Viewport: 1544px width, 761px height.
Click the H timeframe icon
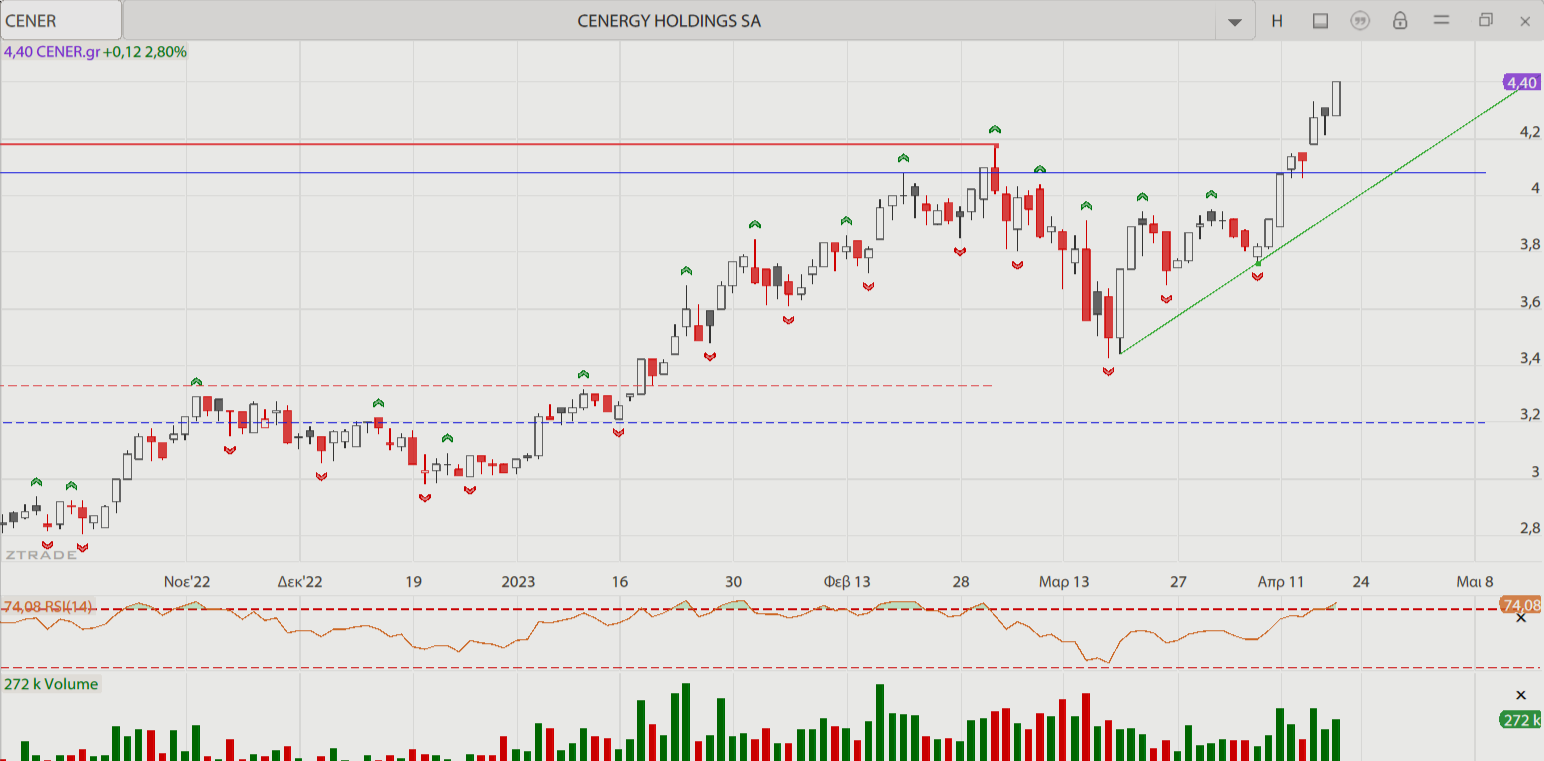[x=1277, y=21]
